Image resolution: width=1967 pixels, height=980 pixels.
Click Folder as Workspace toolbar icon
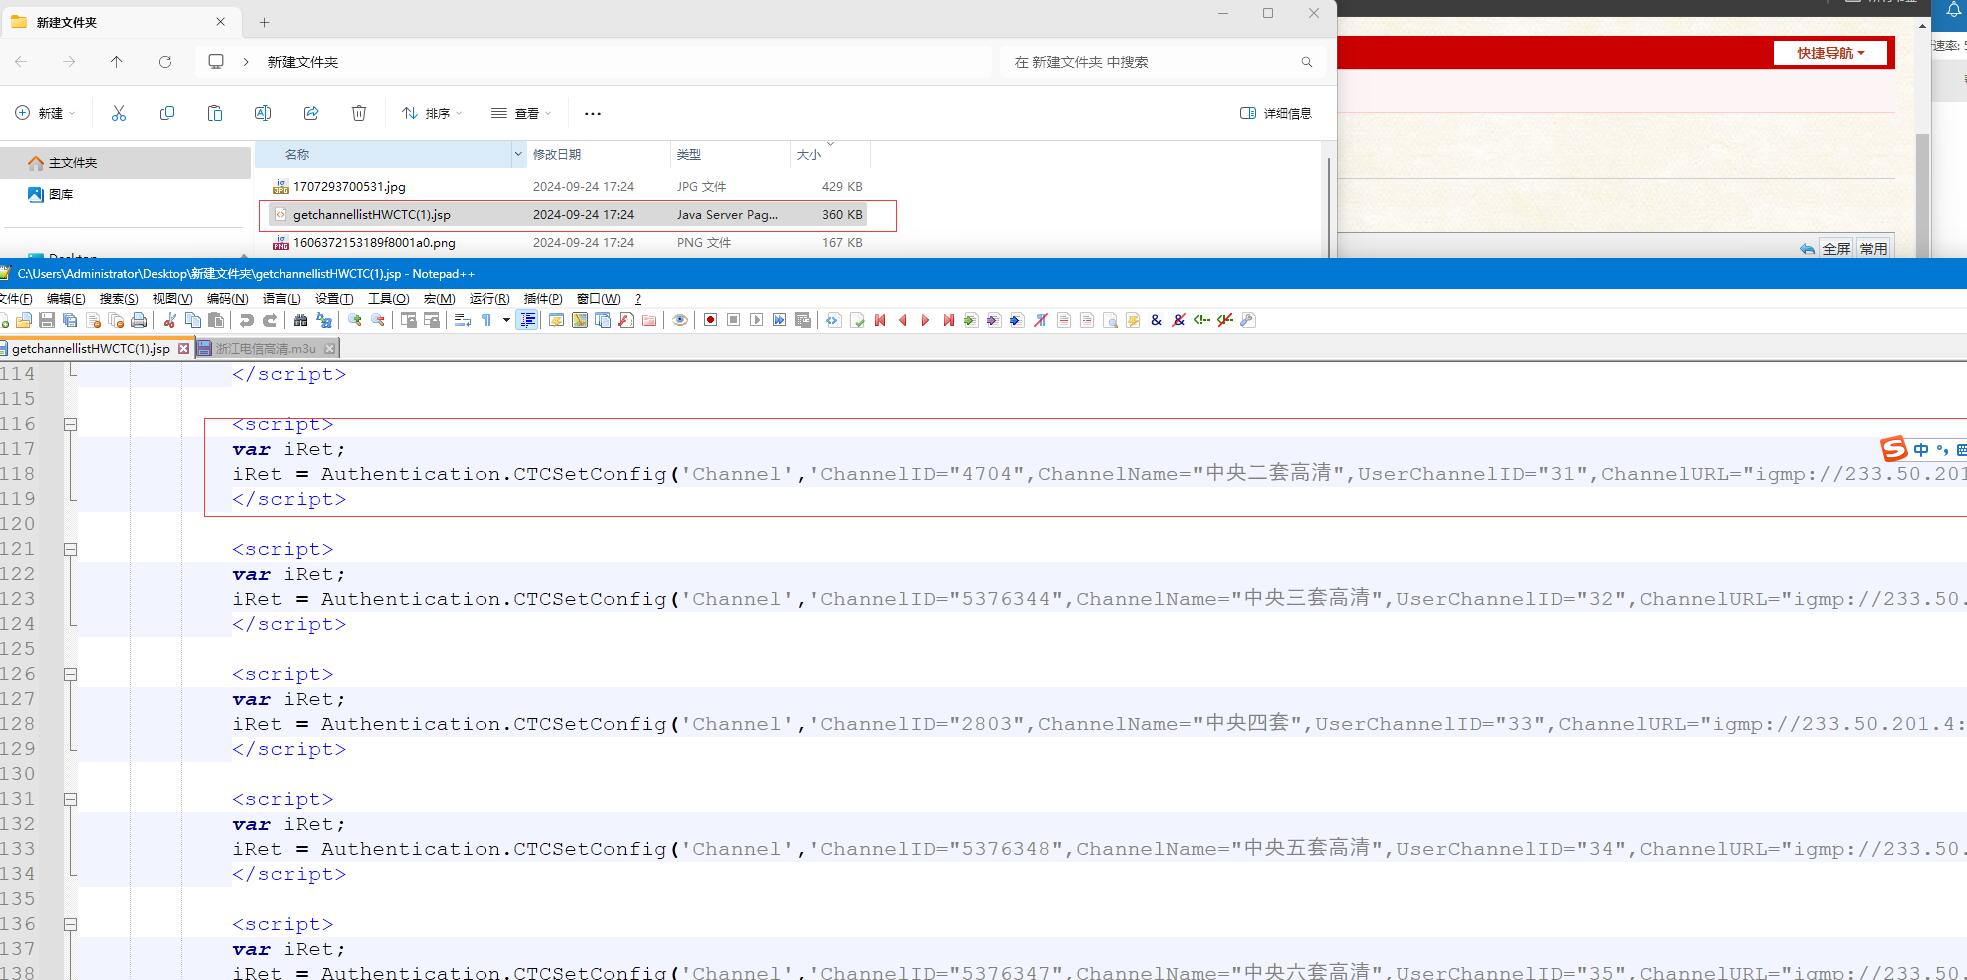pyautogui.click(x=649, y=320)
